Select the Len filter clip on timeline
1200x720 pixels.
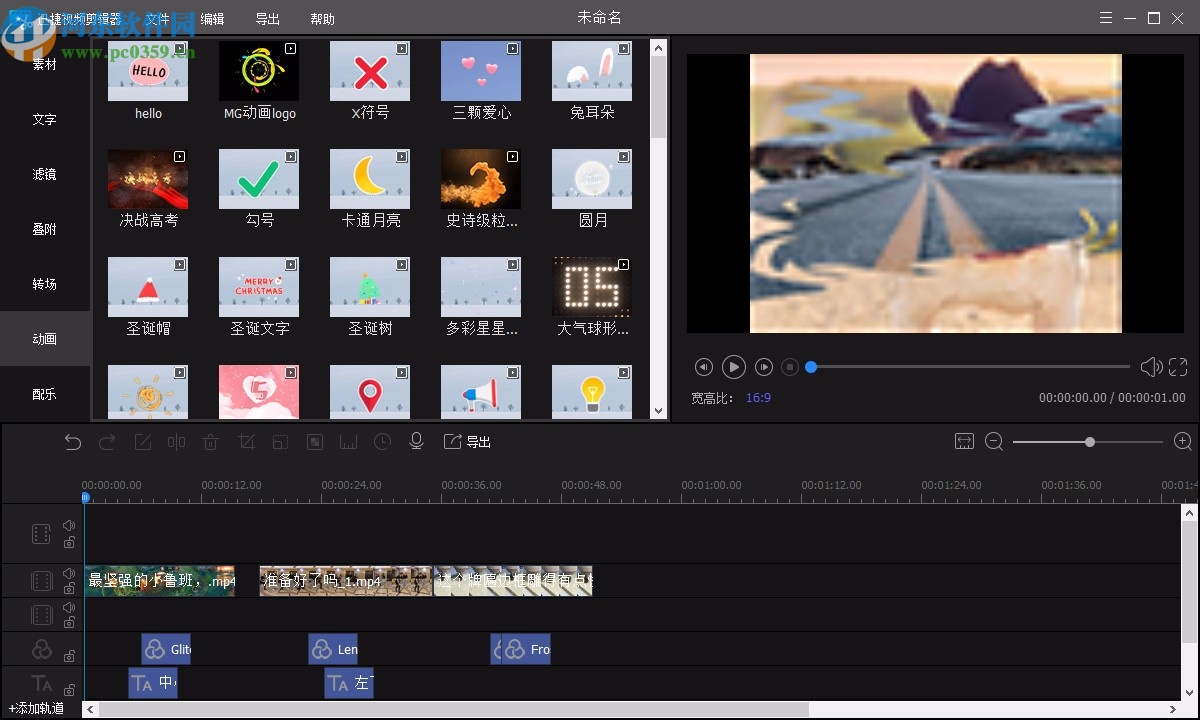click(333, 649)
